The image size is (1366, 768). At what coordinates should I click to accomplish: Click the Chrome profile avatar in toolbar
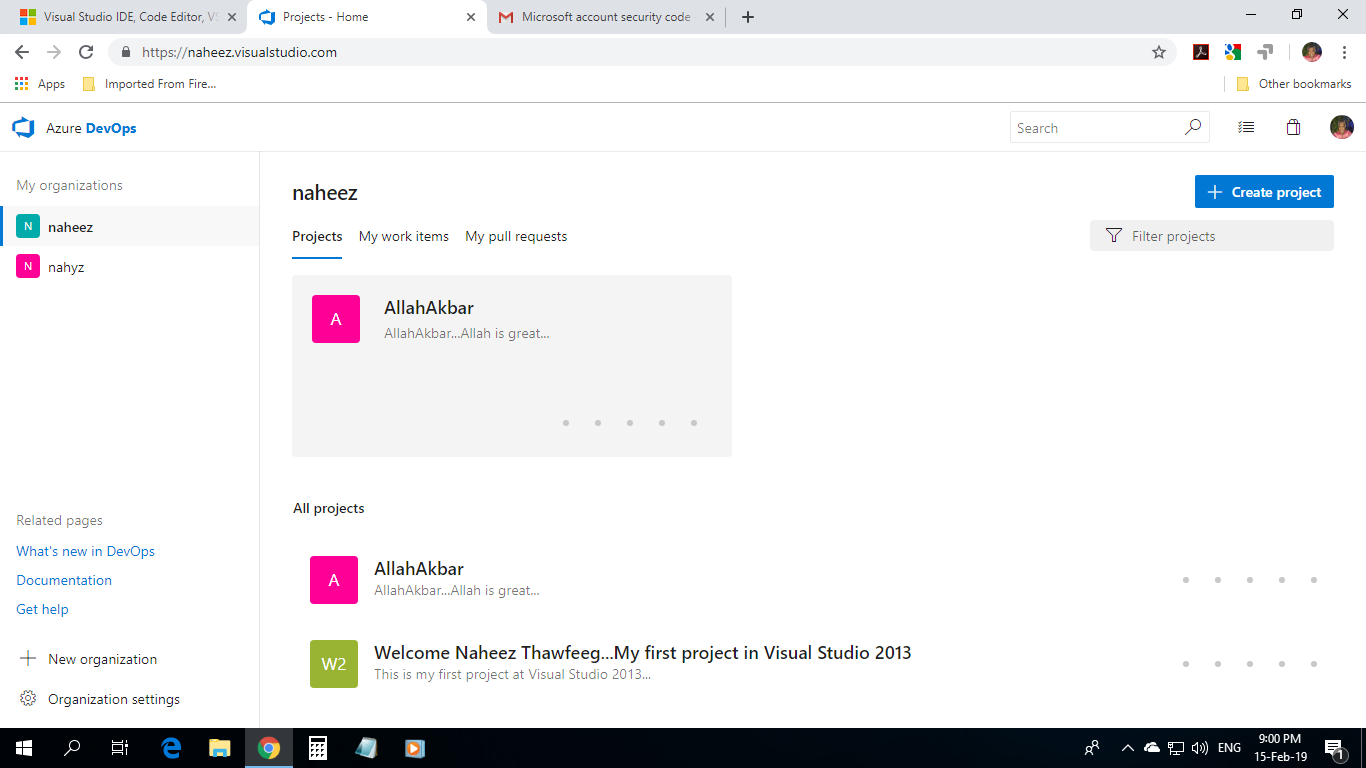(1312, 52)
